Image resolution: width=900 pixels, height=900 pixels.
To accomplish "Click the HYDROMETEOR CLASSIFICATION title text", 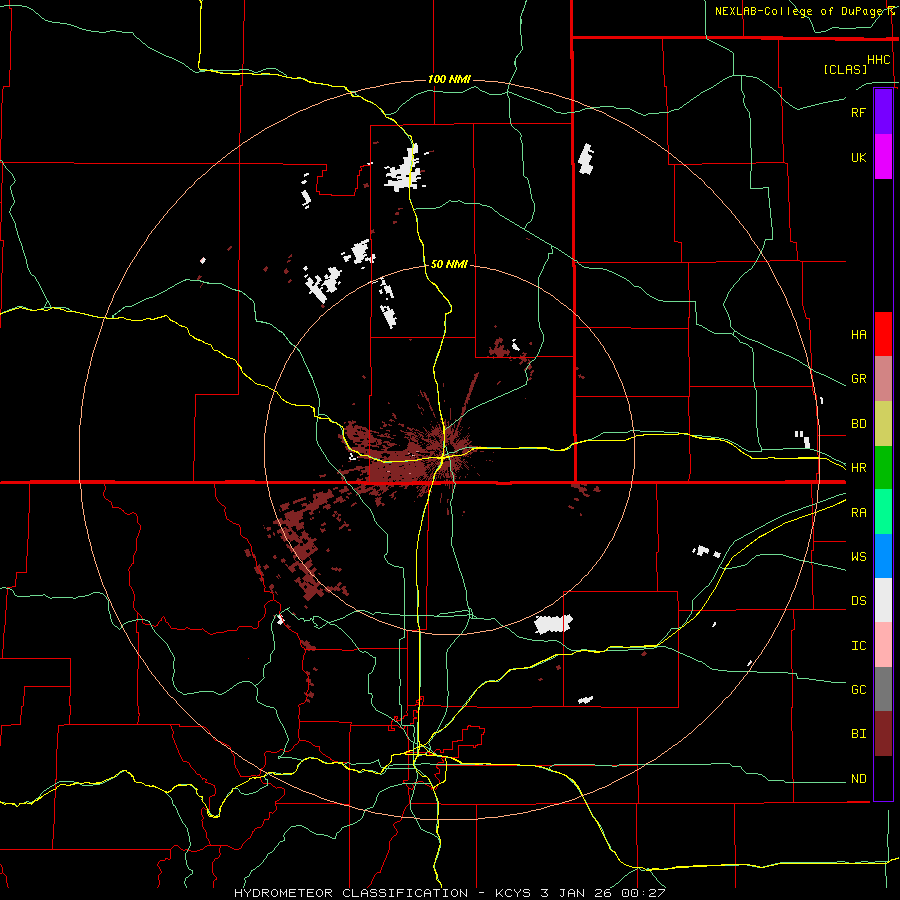I will pyautogui.click(x=351, y=893).
